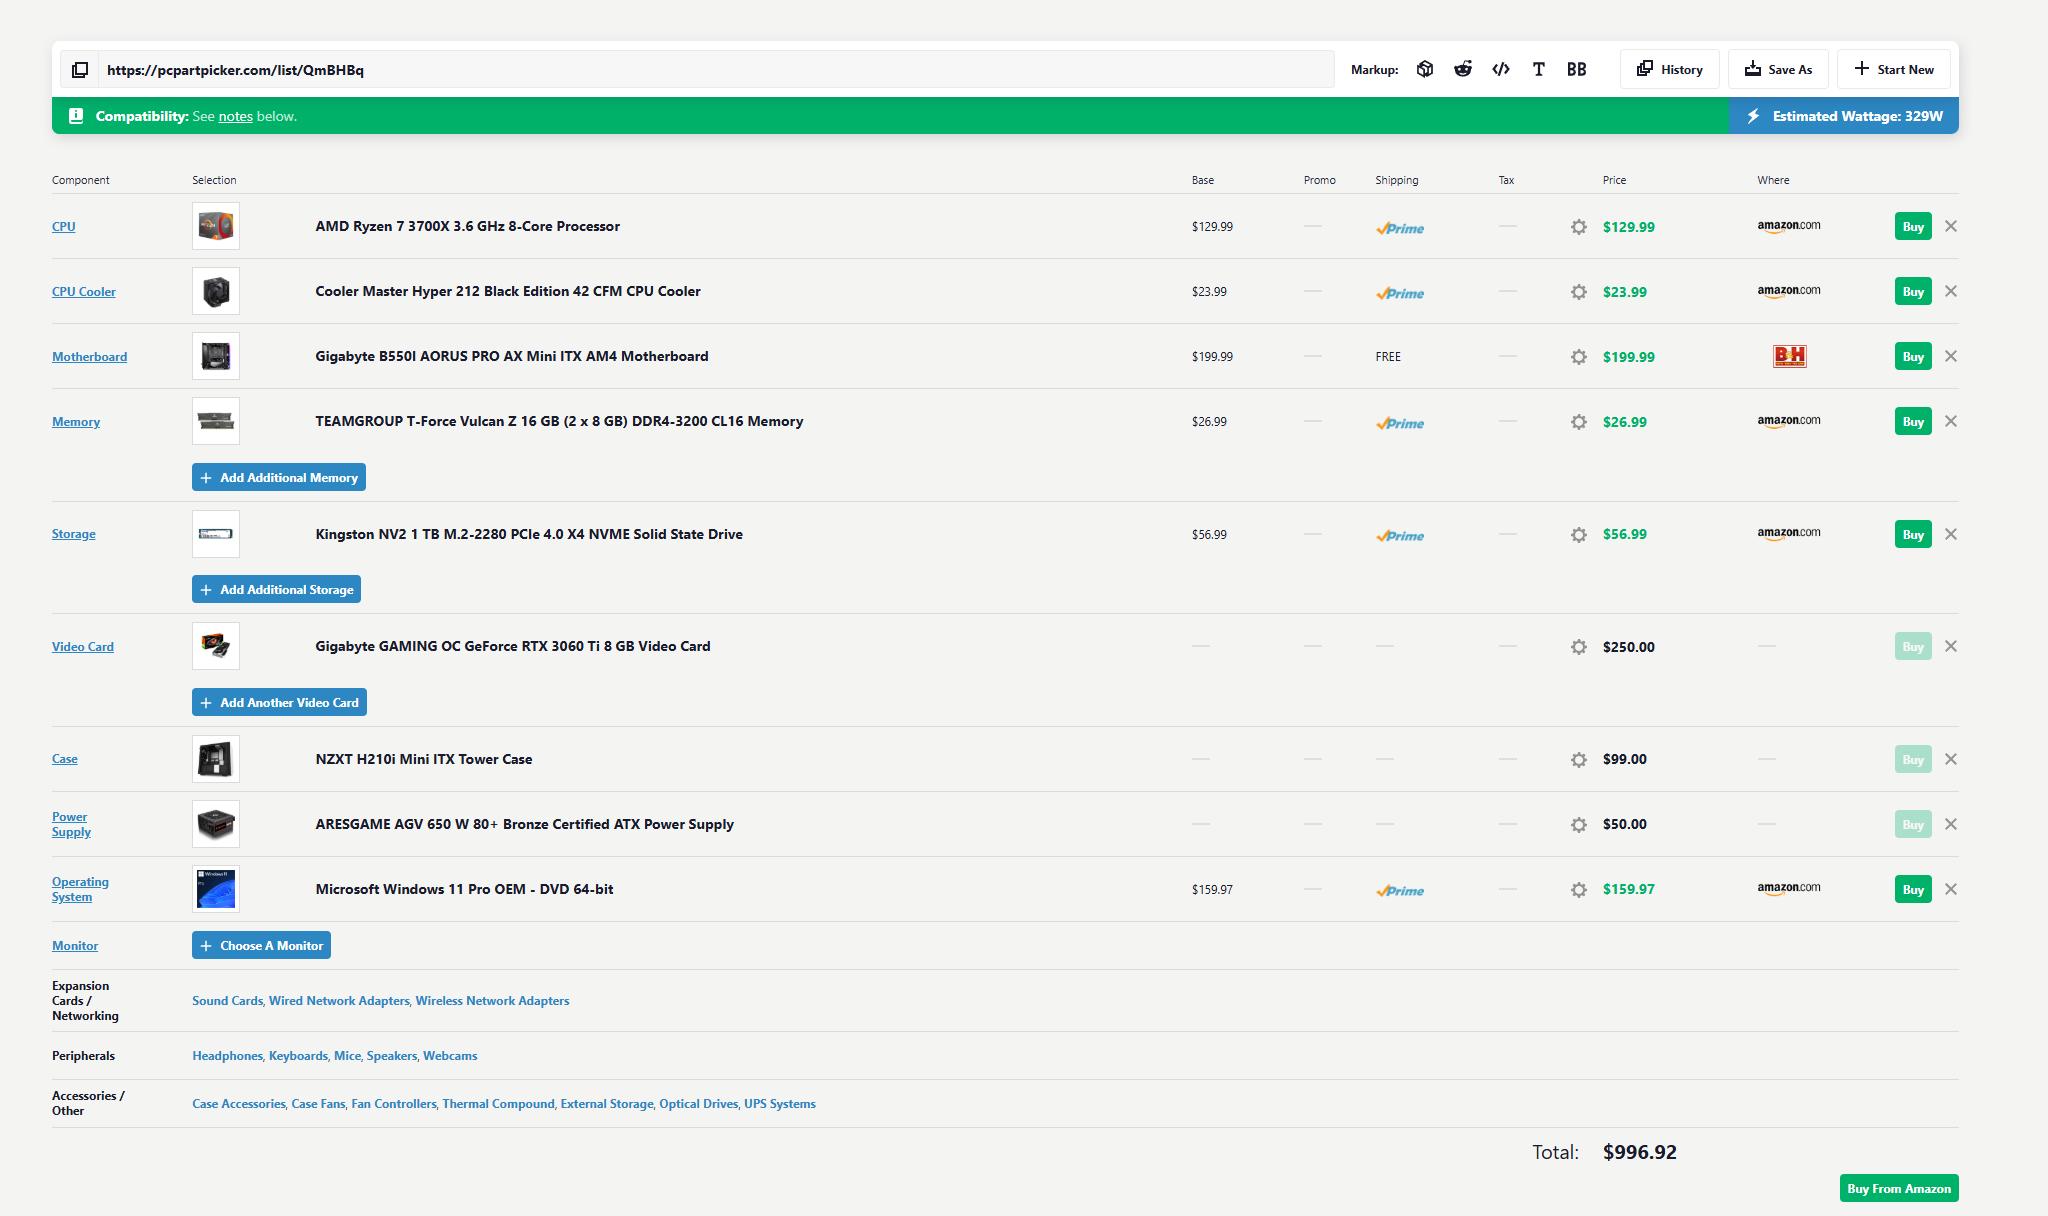
Task: Open Gigabyte GAMING OC RTX 3060 Ti product page
Action: point(513,646)
